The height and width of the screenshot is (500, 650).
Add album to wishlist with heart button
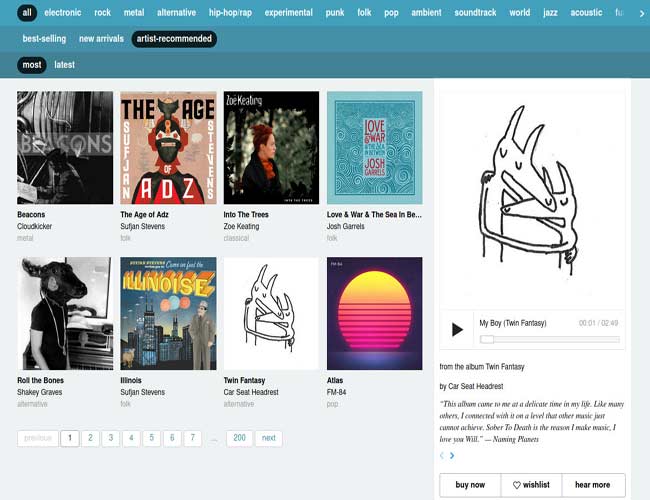coord(531,485)
